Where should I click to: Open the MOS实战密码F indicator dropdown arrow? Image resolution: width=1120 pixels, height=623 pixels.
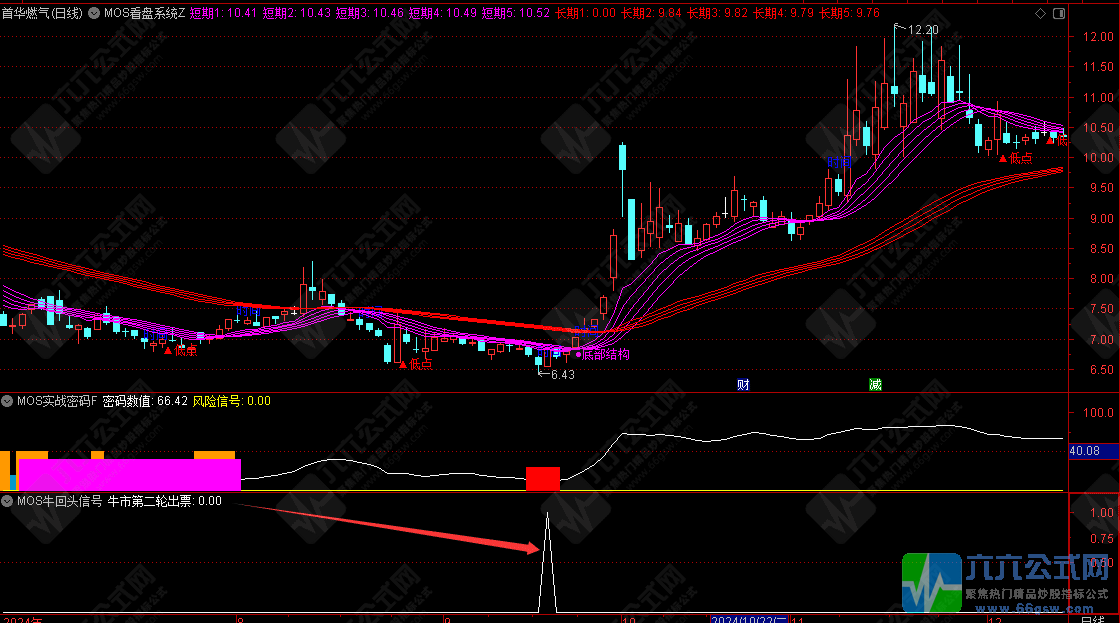[x=8, y=401]
